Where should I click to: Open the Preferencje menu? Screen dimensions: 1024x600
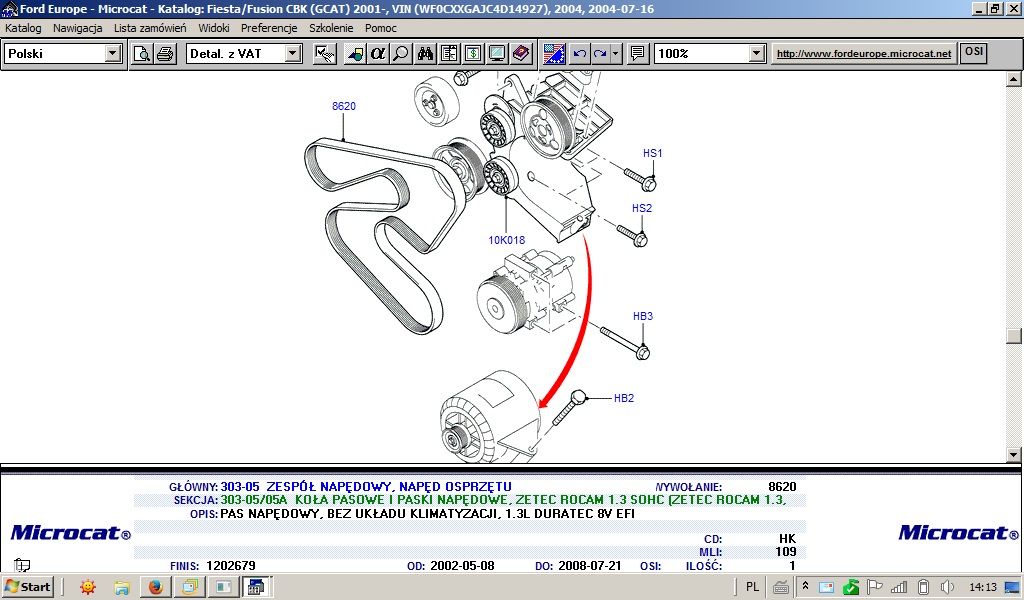(269, 28)
